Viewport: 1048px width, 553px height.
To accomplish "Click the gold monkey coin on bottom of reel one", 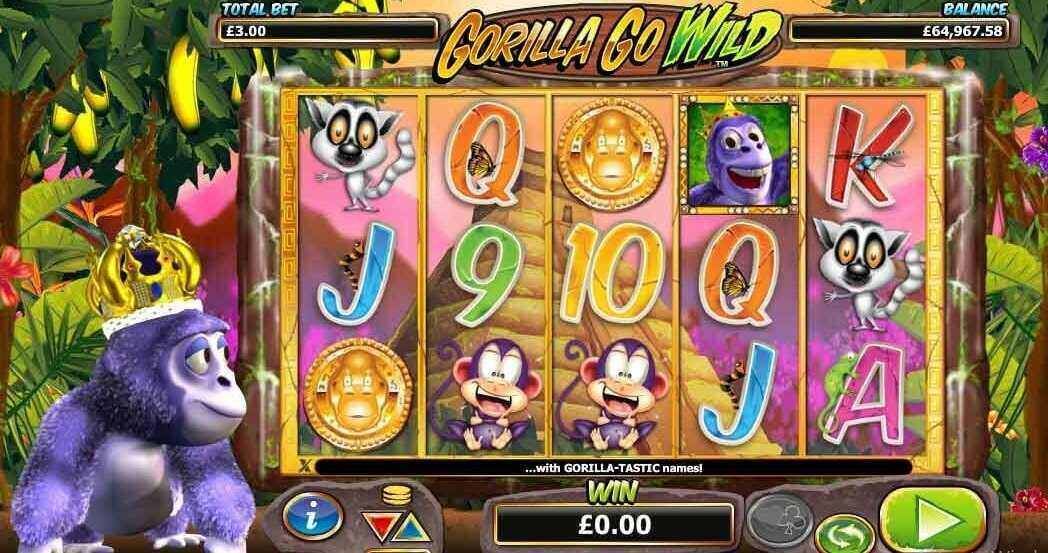I will coord(358,395).
